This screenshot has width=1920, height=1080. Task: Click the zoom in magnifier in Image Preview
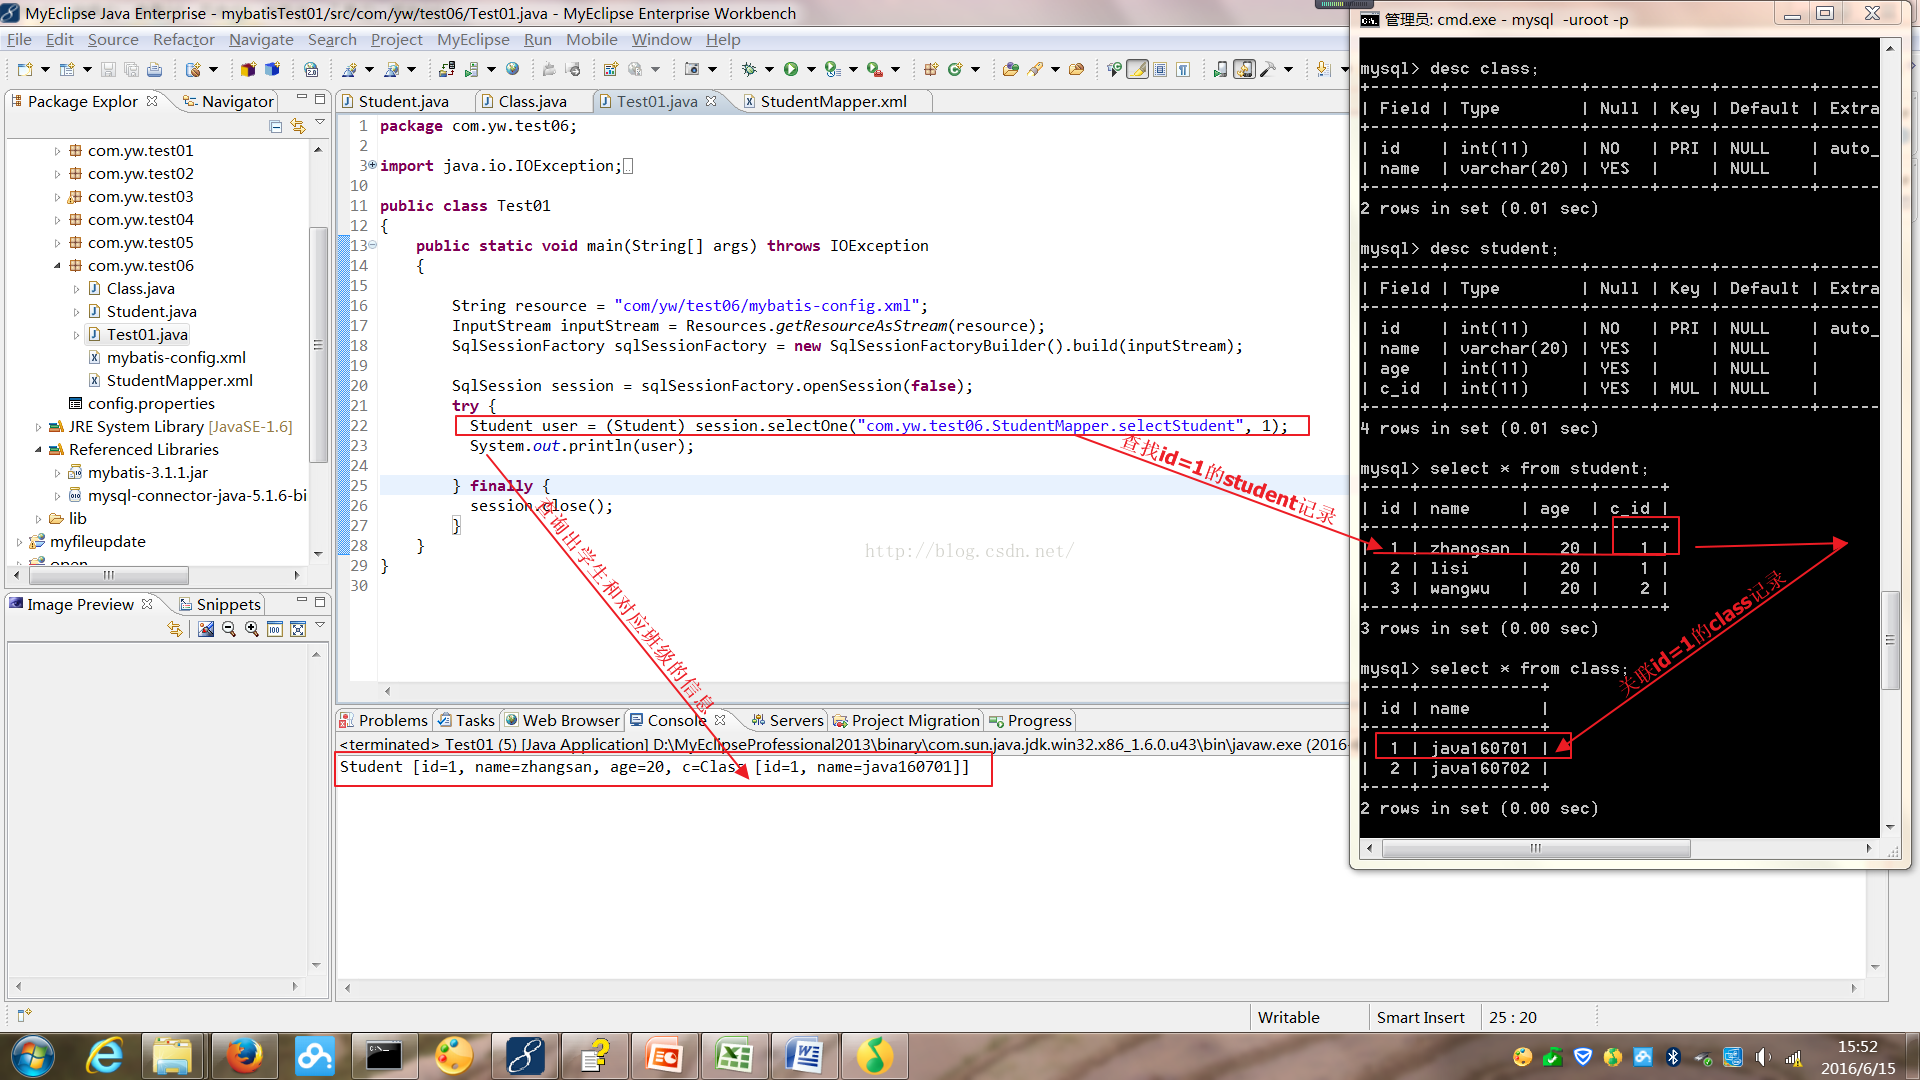(x=252, y=629)
